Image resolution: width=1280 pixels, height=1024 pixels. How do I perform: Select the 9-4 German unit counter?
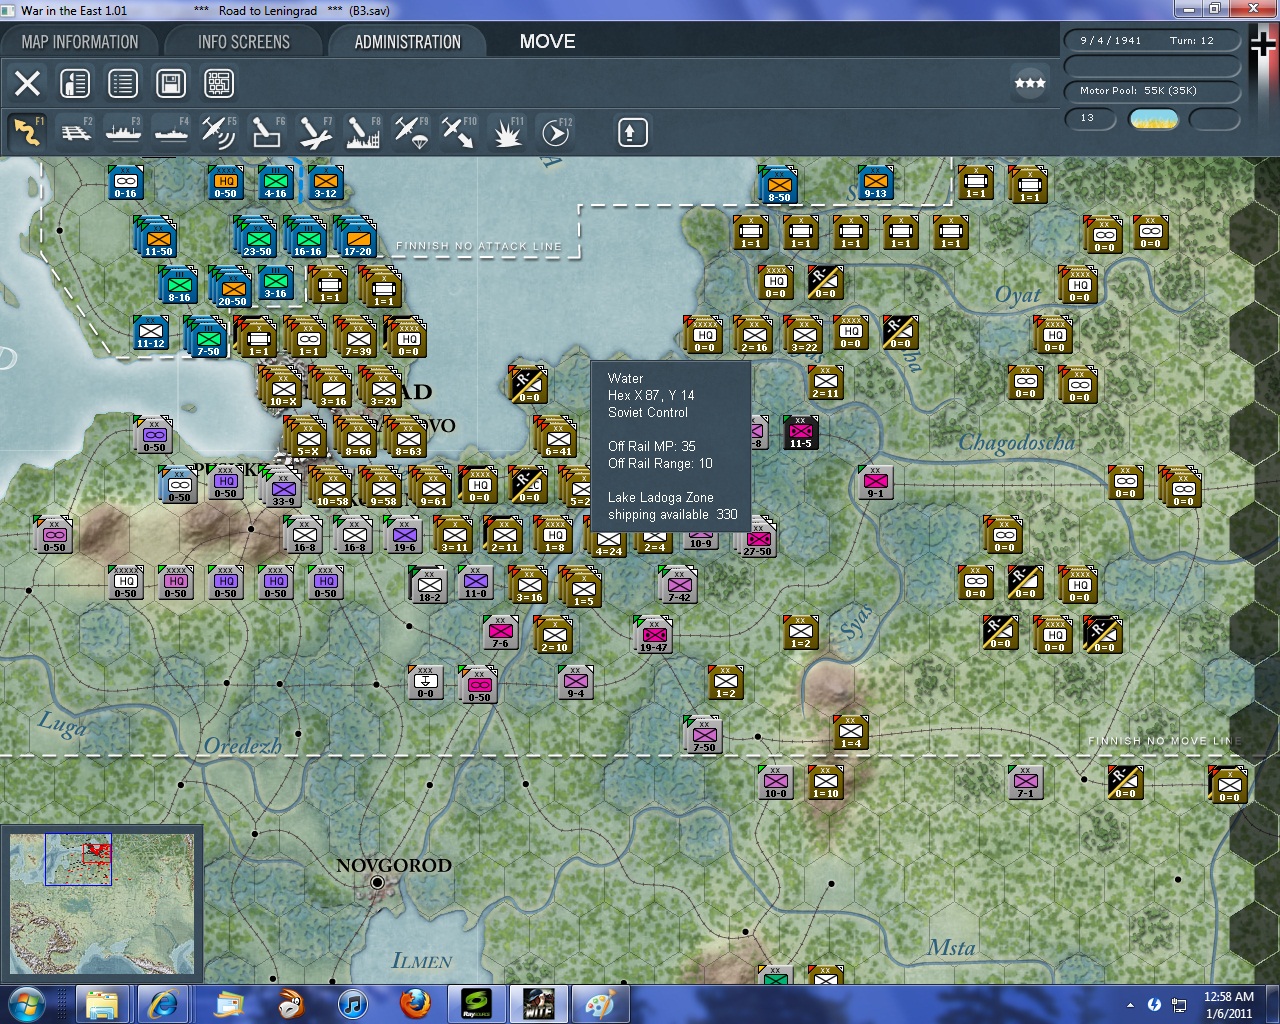(x=576, y=682)
